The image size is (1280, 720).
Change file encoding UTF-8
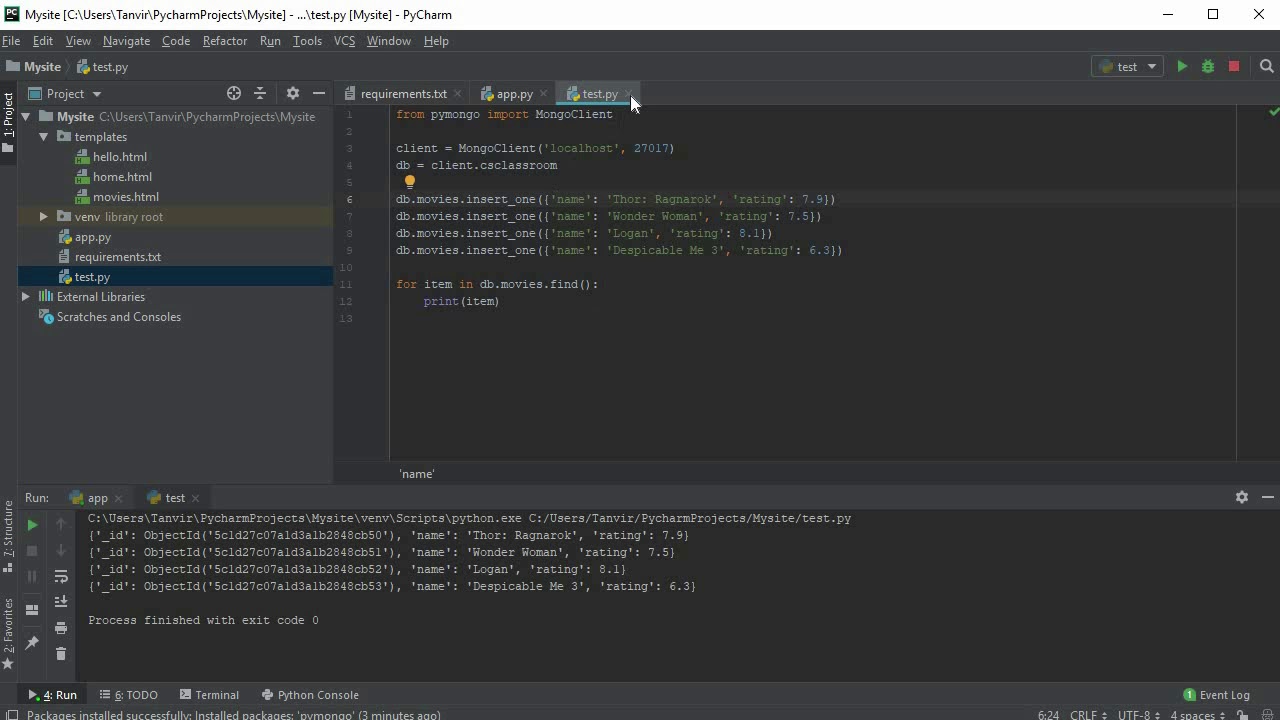[1139, 715]
